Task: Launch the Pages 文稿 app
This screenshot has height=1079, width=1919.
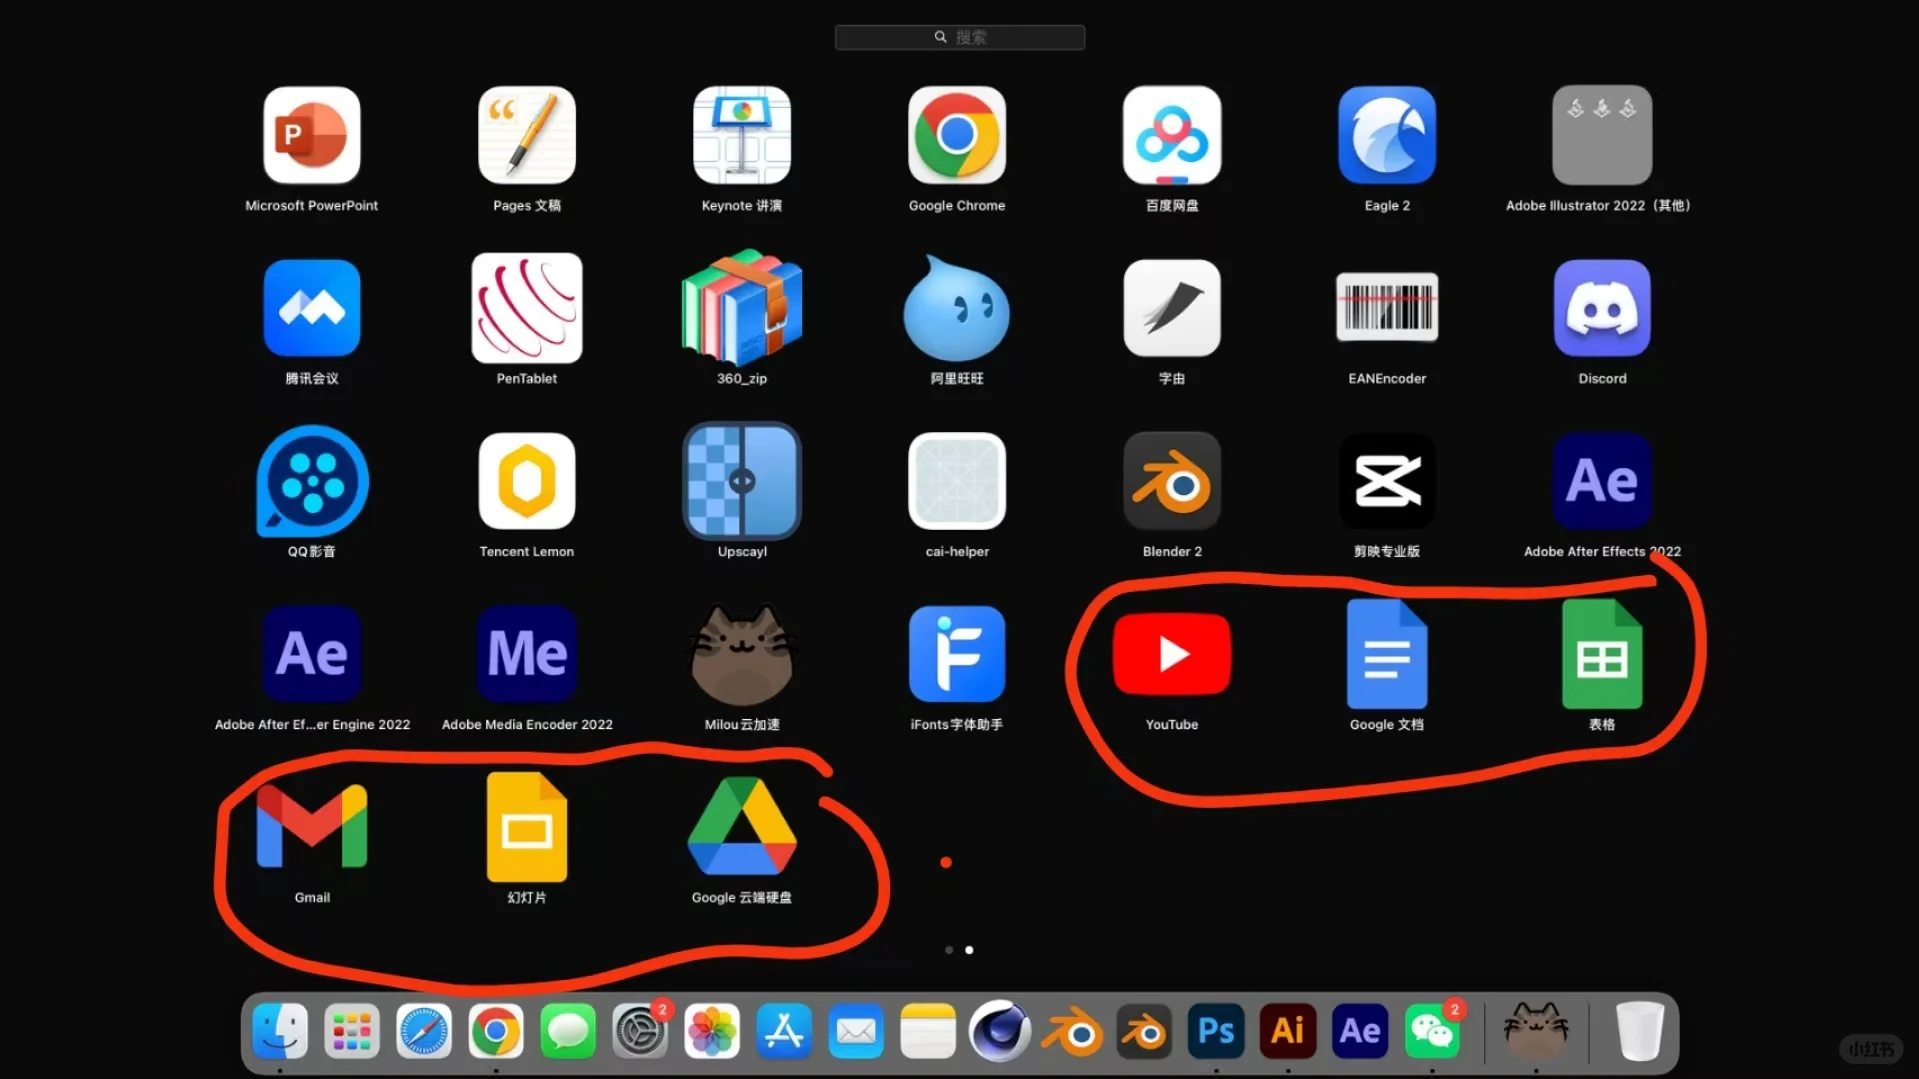Action: tap(527, 136)
